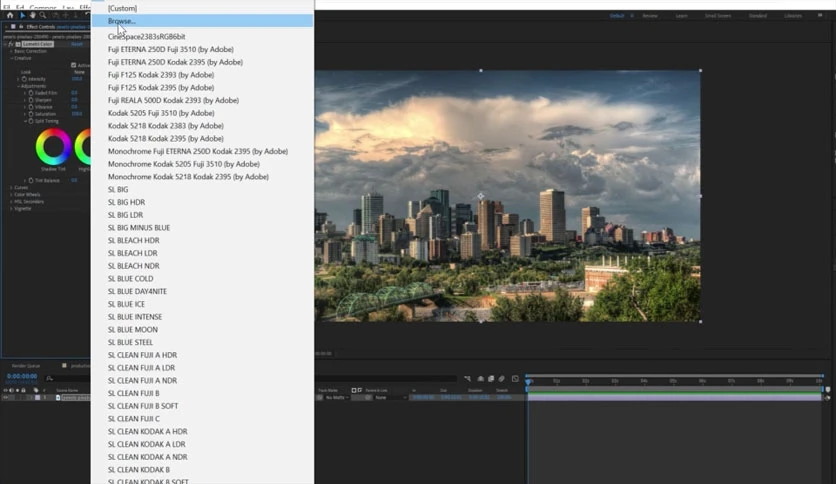The height and width of the screenshot is (484, 836).
Task: Click the Vibrance stopwatch icon
Action: click(x=31, y=107)
